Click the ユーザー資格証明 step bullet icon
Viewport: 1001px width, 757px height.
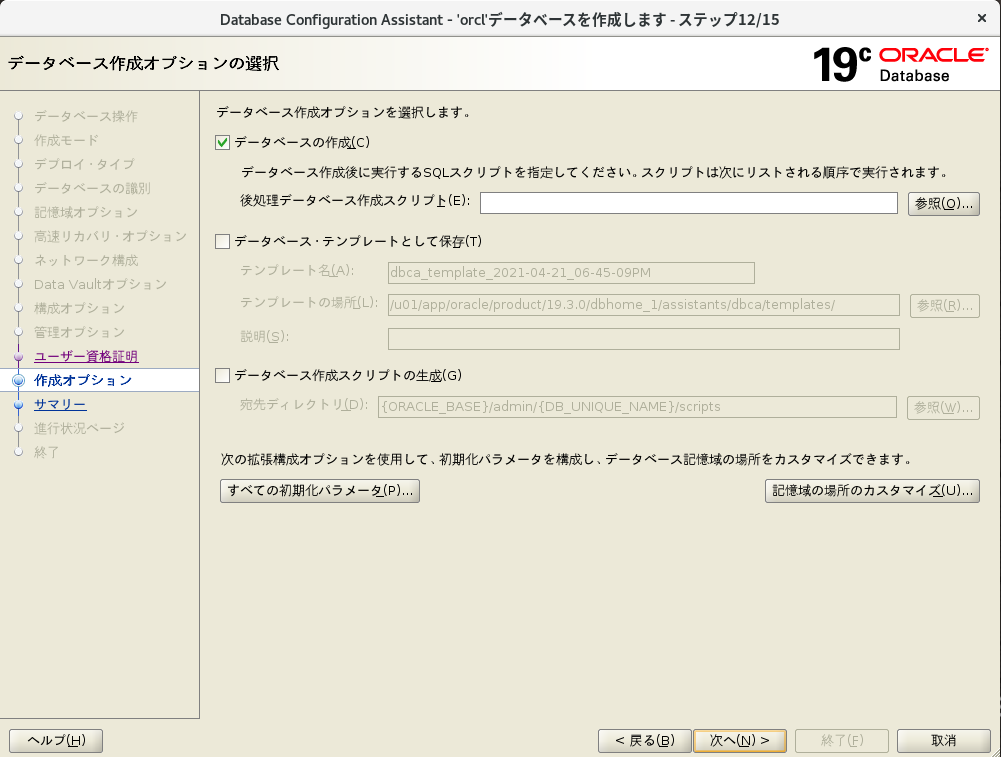(x=18, y=357)
